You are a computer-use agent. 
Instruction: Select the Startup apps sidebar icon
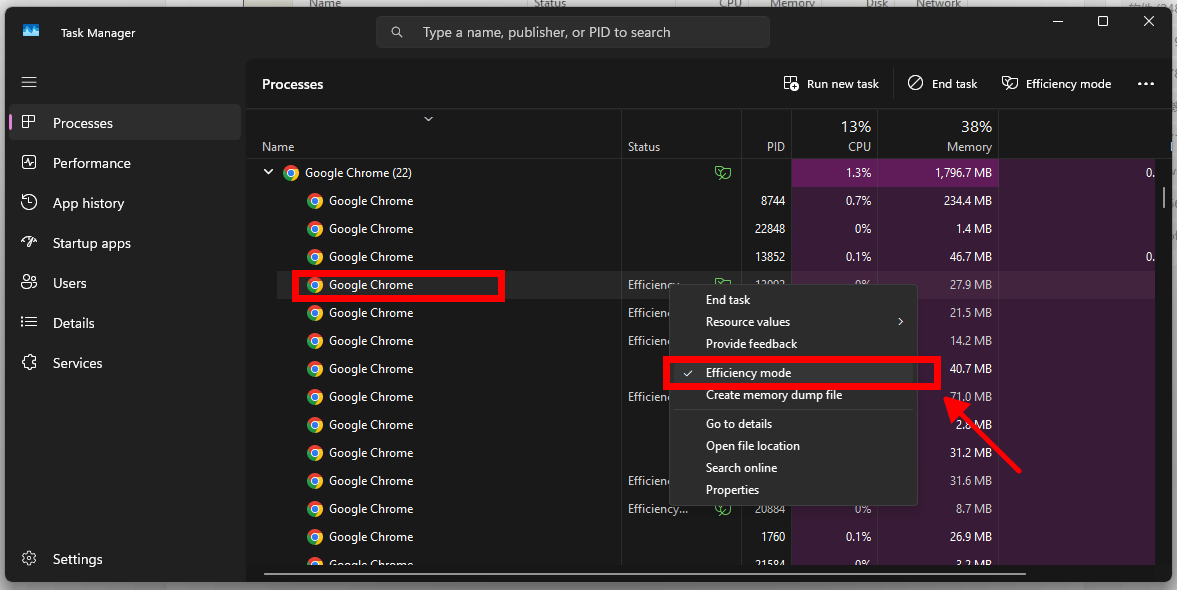click(x=29, y=243)
